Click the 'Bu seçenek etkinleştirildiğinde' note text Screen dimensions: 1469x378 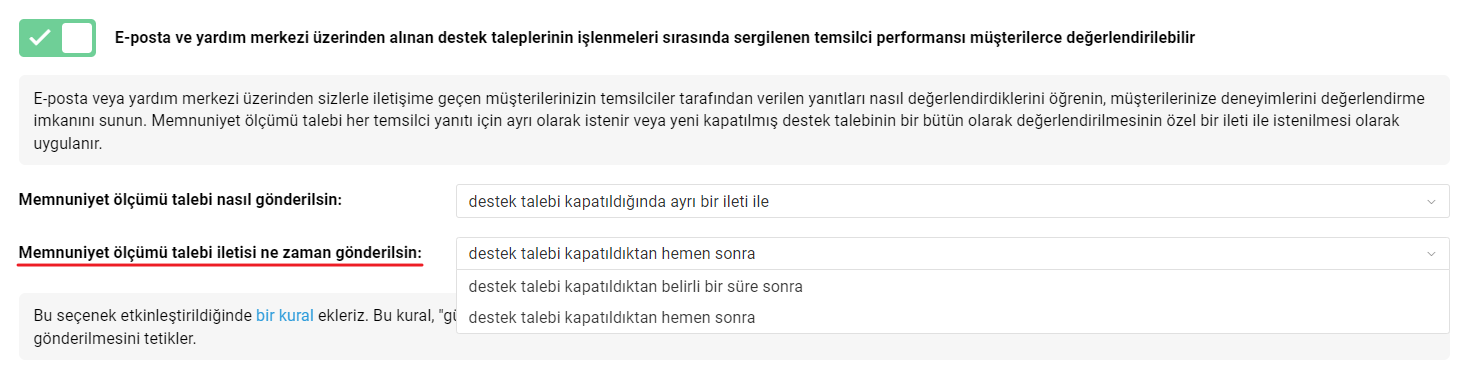[143, 315]
